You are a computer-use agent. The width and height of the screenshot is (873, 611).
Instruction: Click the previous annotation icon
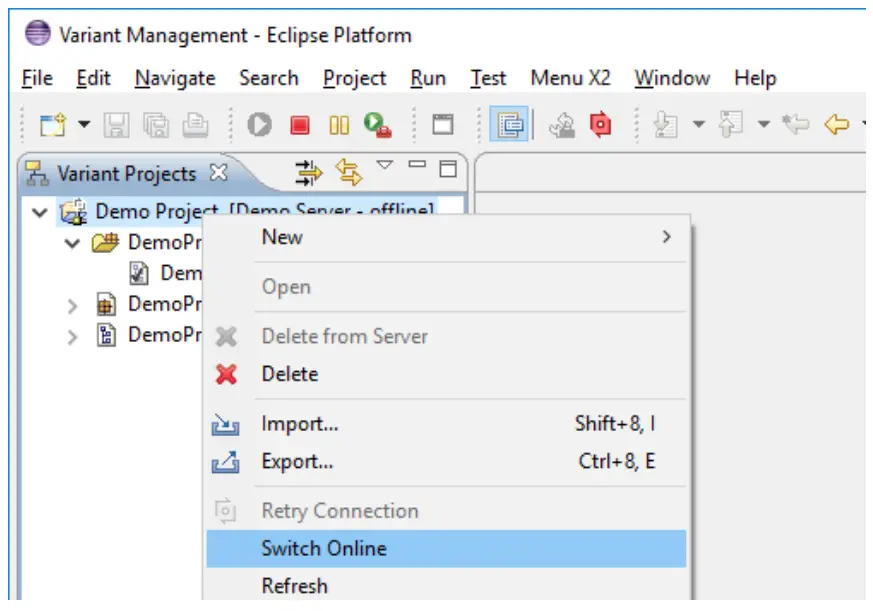point(730,124)
